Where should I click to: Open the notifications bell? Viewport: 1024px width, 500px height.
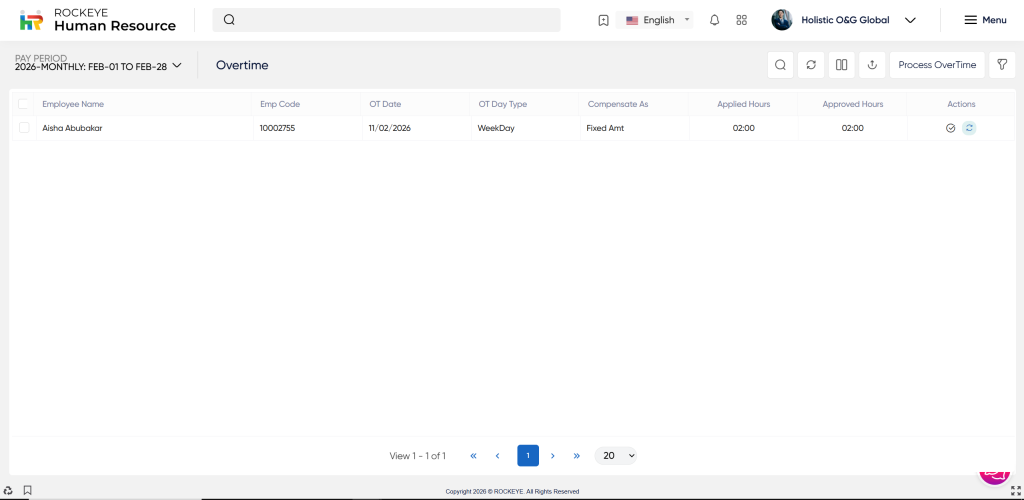click(714, 20)
